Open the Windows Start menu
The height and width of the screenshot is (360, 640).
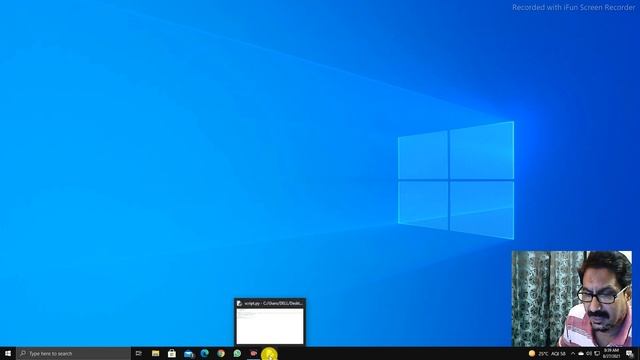[8, 353]
